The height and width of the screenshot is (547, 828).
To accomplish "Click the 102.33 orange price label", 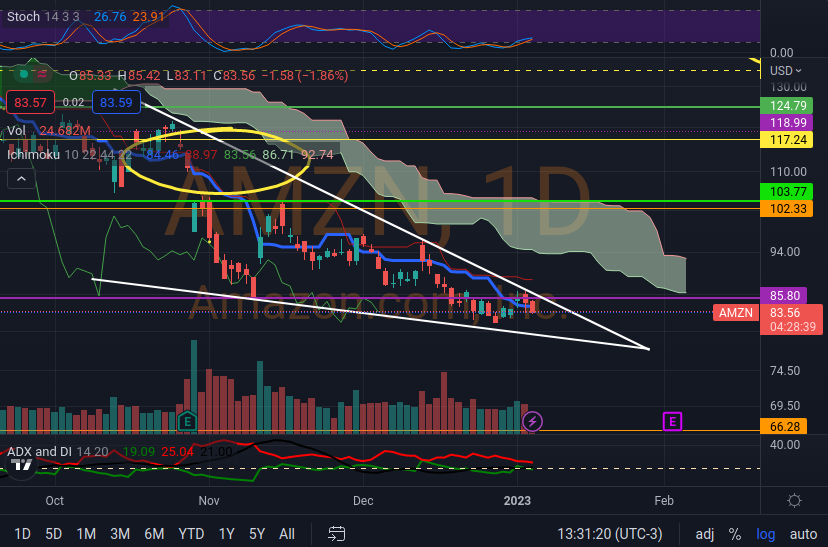I will pyautogui.click(x=786, y=209).
